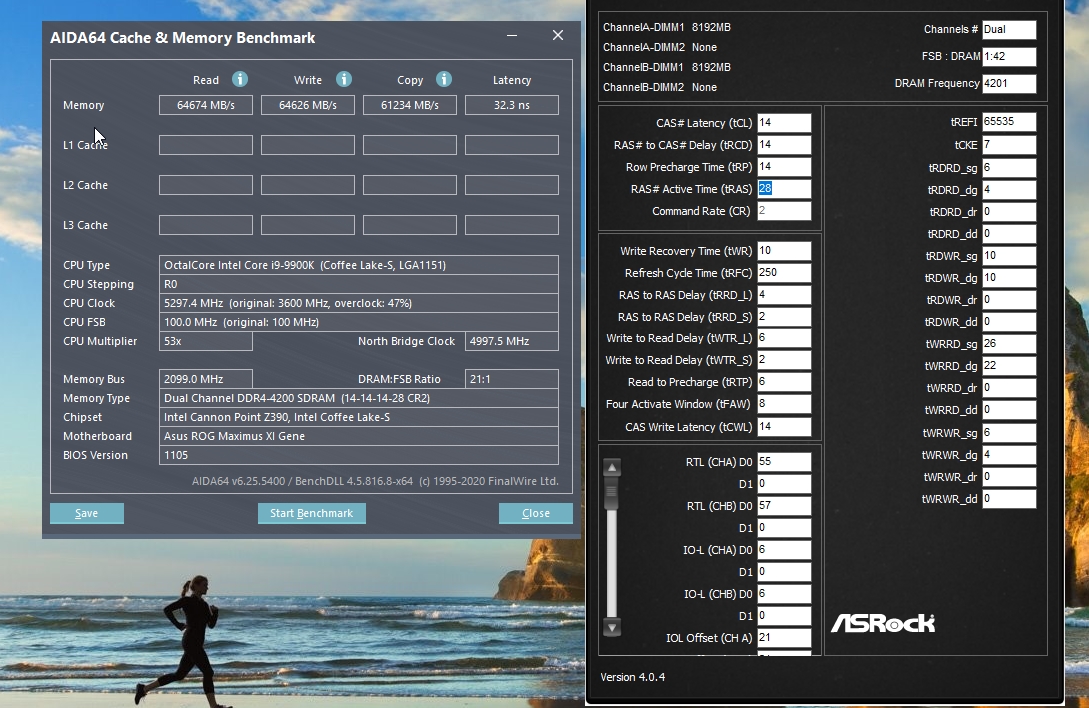1089x708 pixels.
Task: Click the Save button in AIDA64
Action: pos(87,513)
